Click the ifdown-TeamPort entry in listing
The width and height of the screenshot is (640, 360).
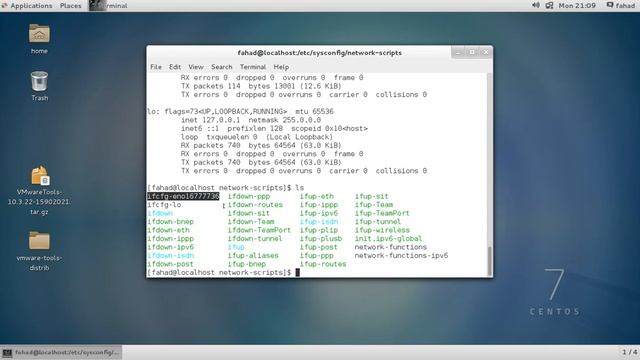tap(259, 230)
